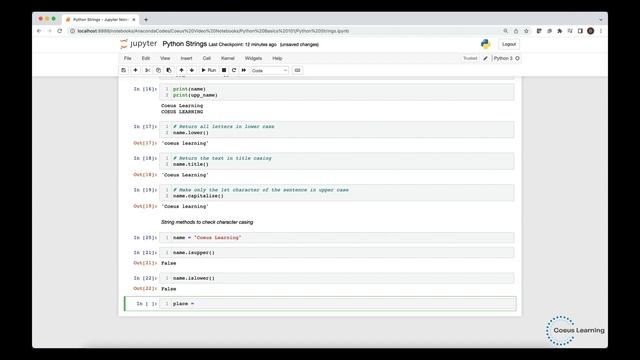Image resolution: width=640 pixels, height=360 pixels.
Task: Click the Logout button
Action: point(509,44)
